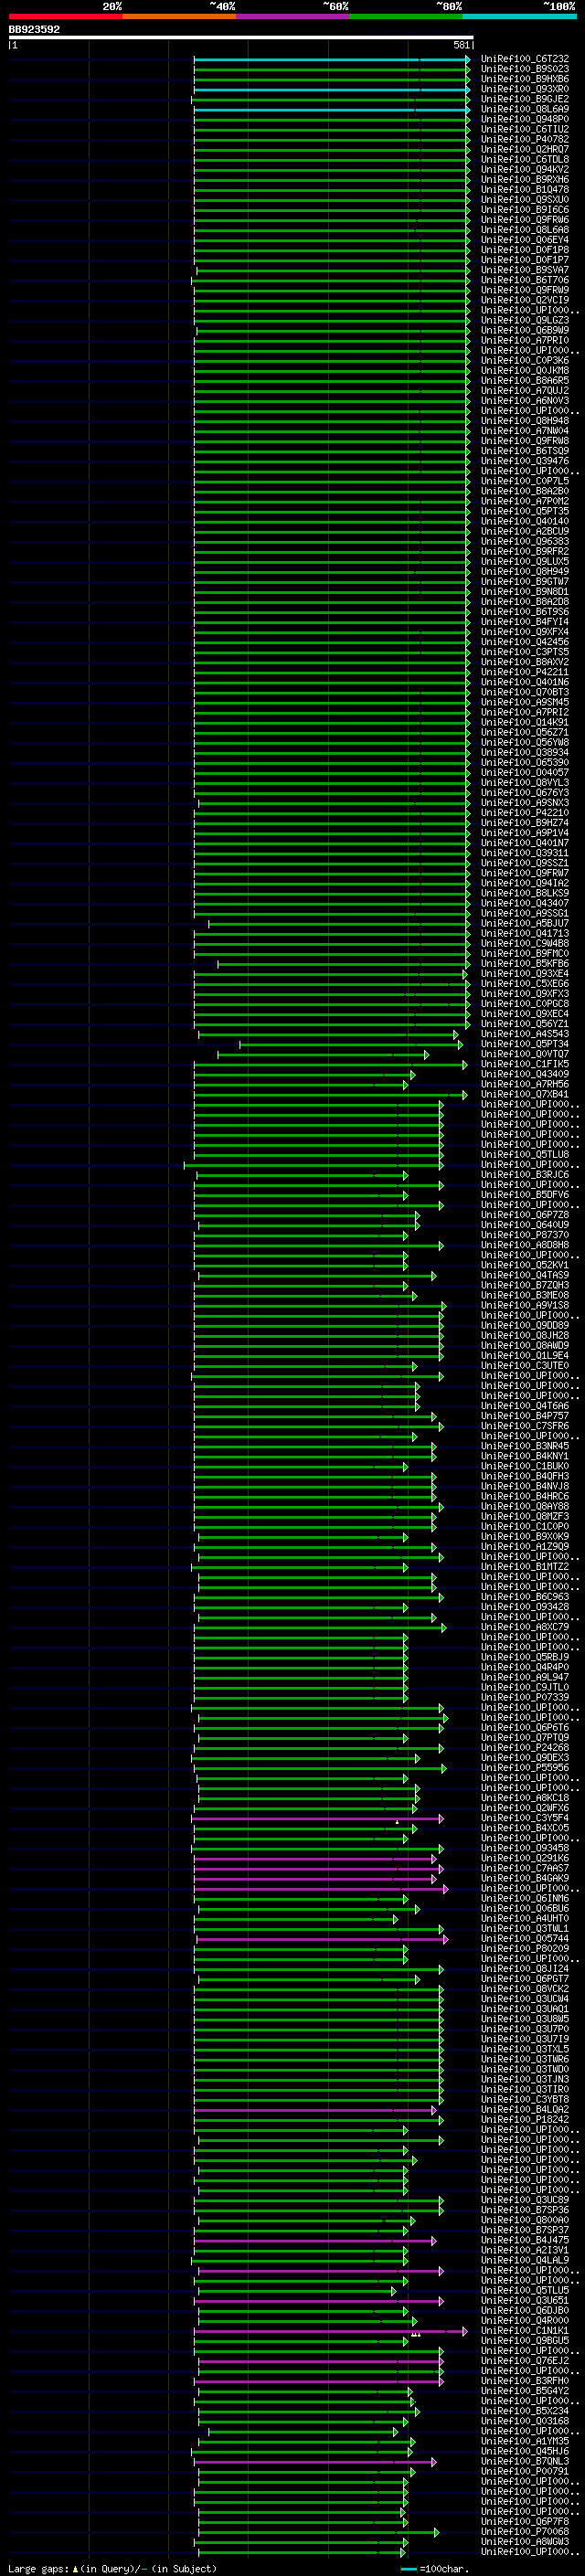Select hit label UniRef100_P40782
Screen dimensions: 585x2576
click(x=525, y=139)
